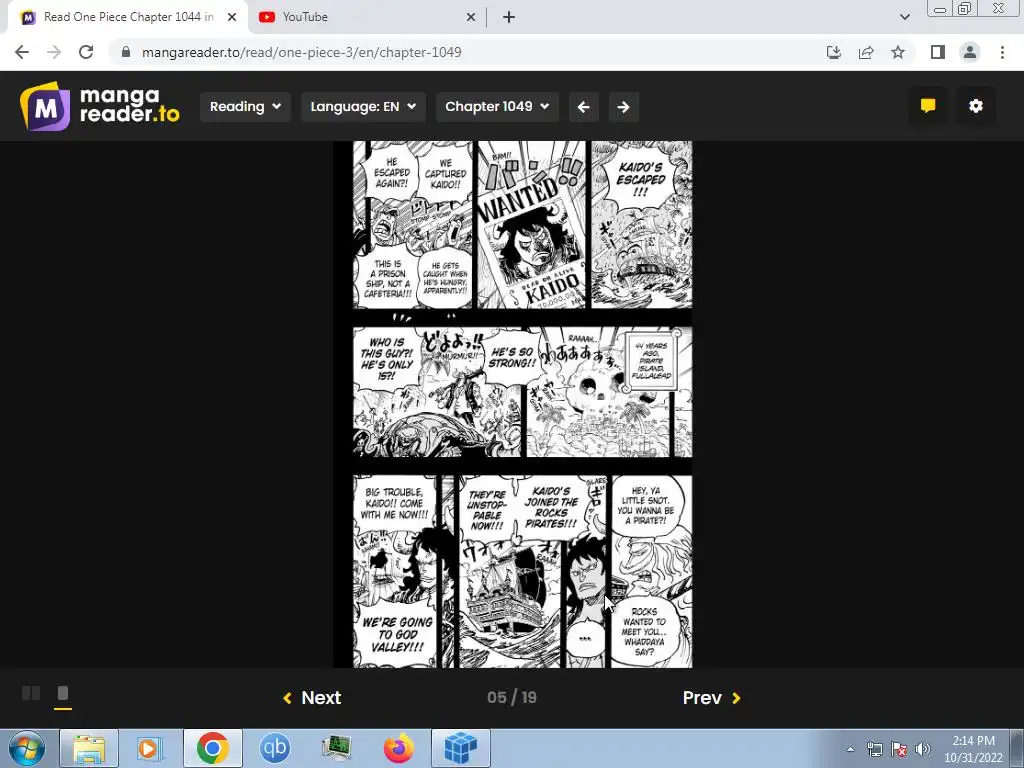This screenshot has height=768, width=1024.
Task: Open qBittorrent from taskbar
Action: coord(275,748)
